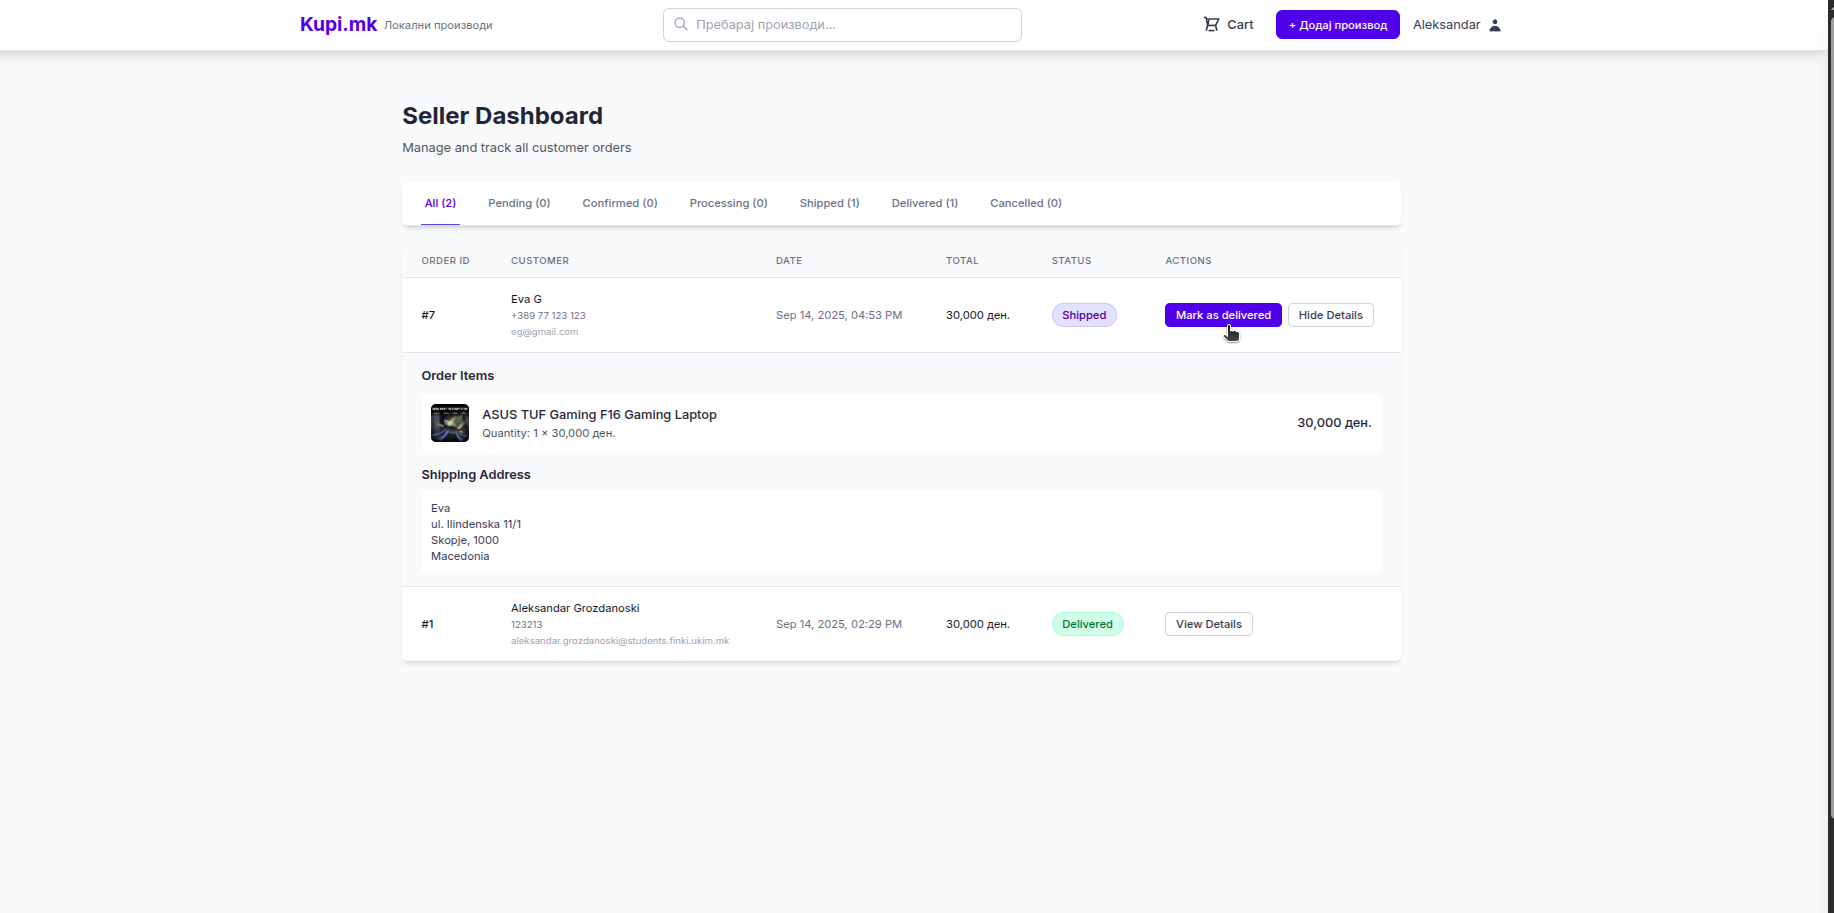Click the Shipped status badge

(1084, 315)
